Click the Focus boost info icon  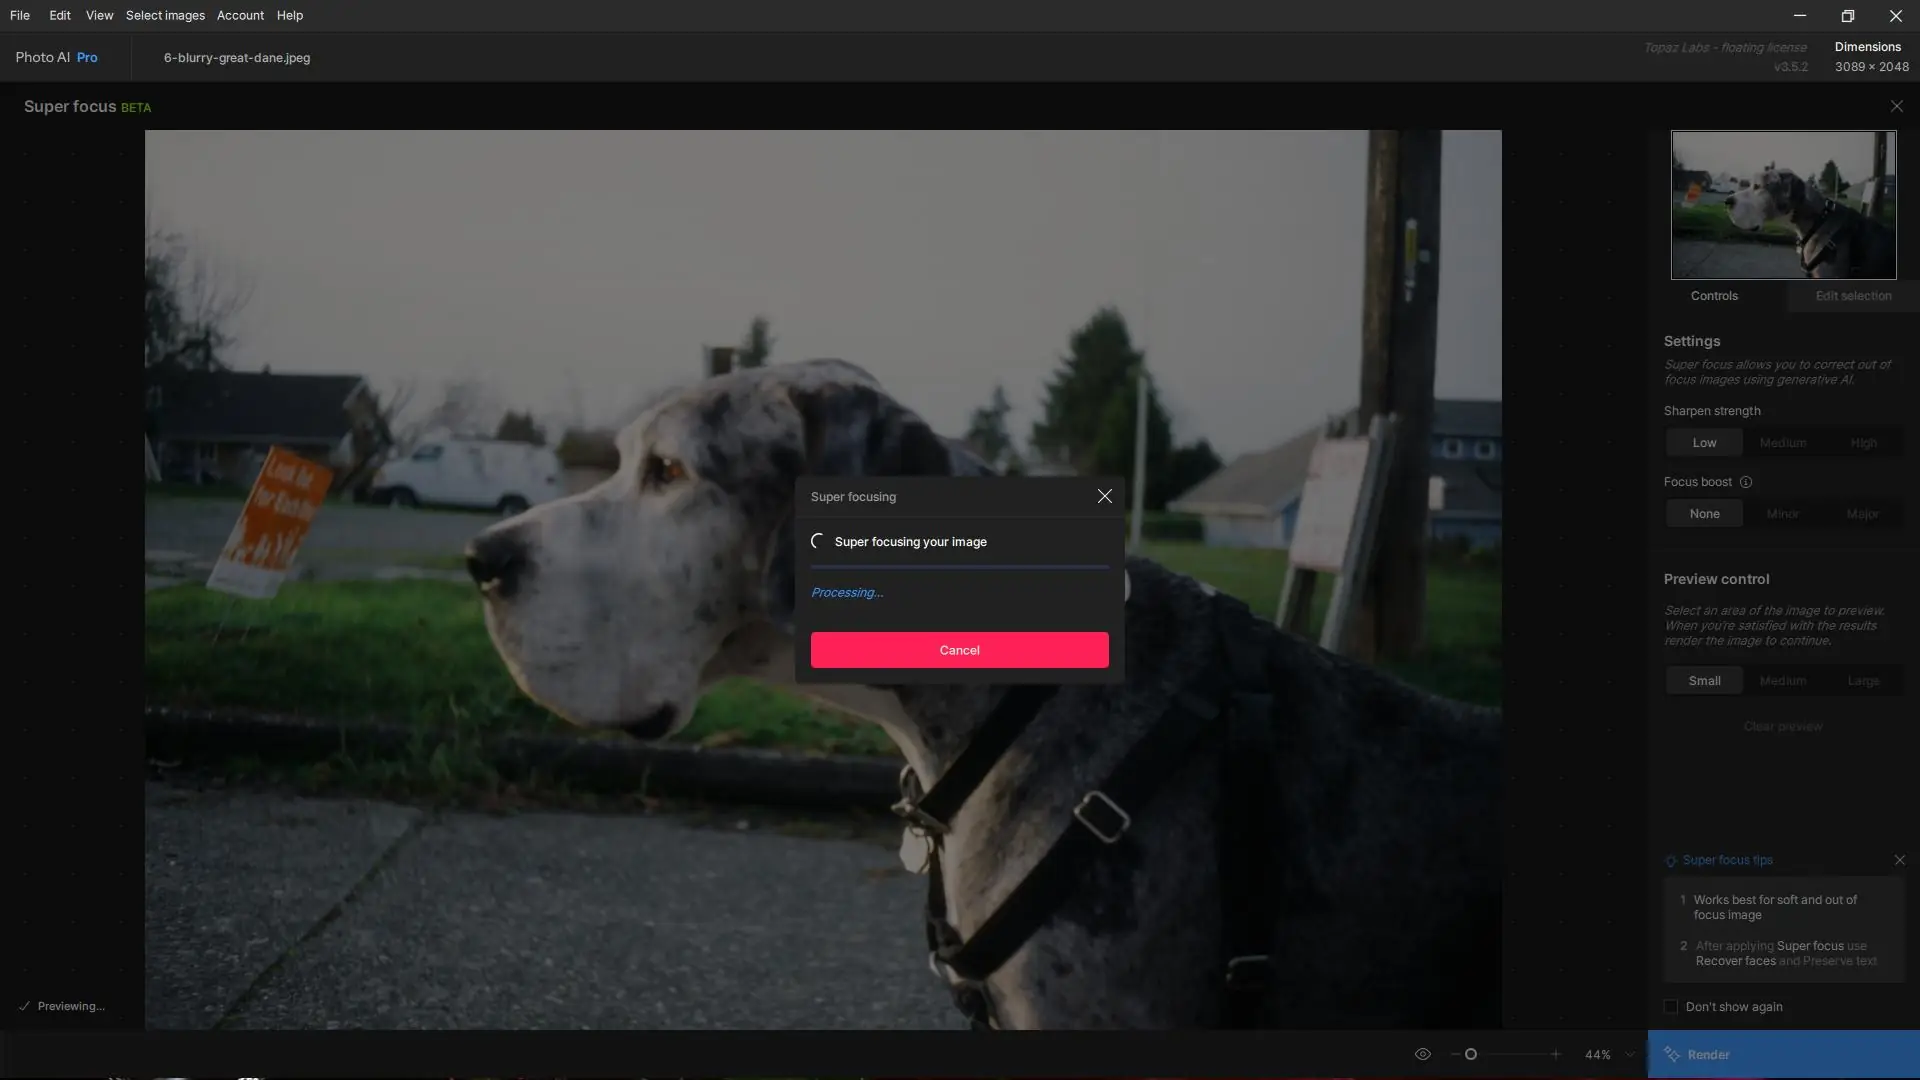tap(1746, 482)
